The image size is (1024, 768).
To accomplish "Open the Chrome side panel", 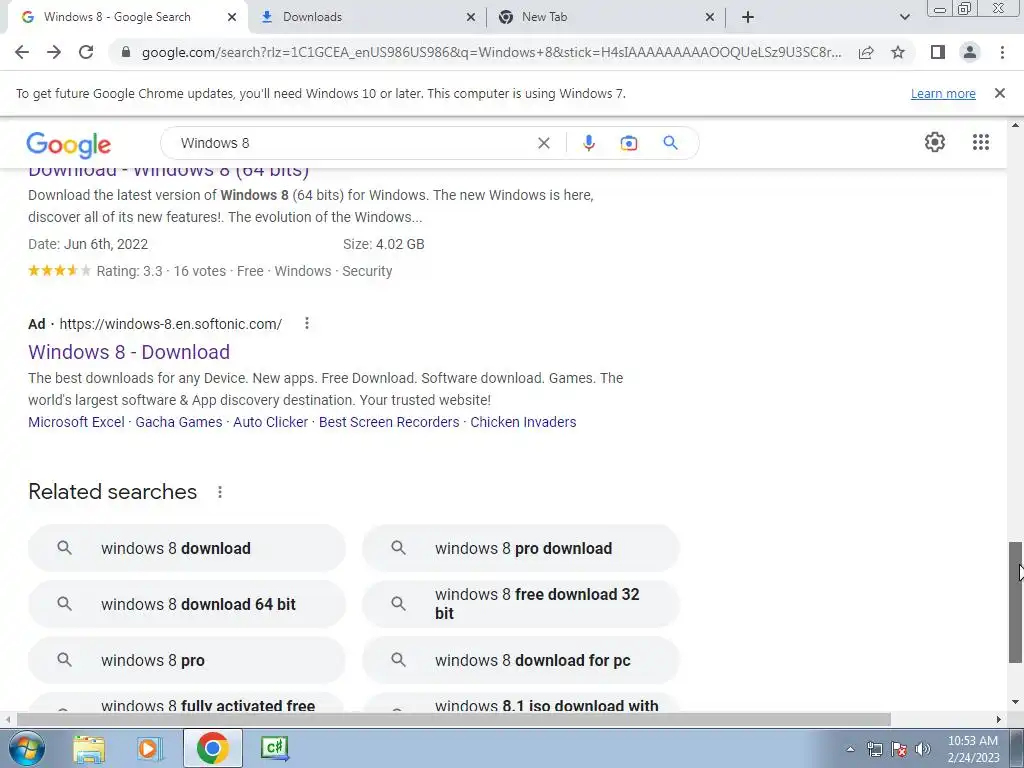I will [x=938, y=52].
